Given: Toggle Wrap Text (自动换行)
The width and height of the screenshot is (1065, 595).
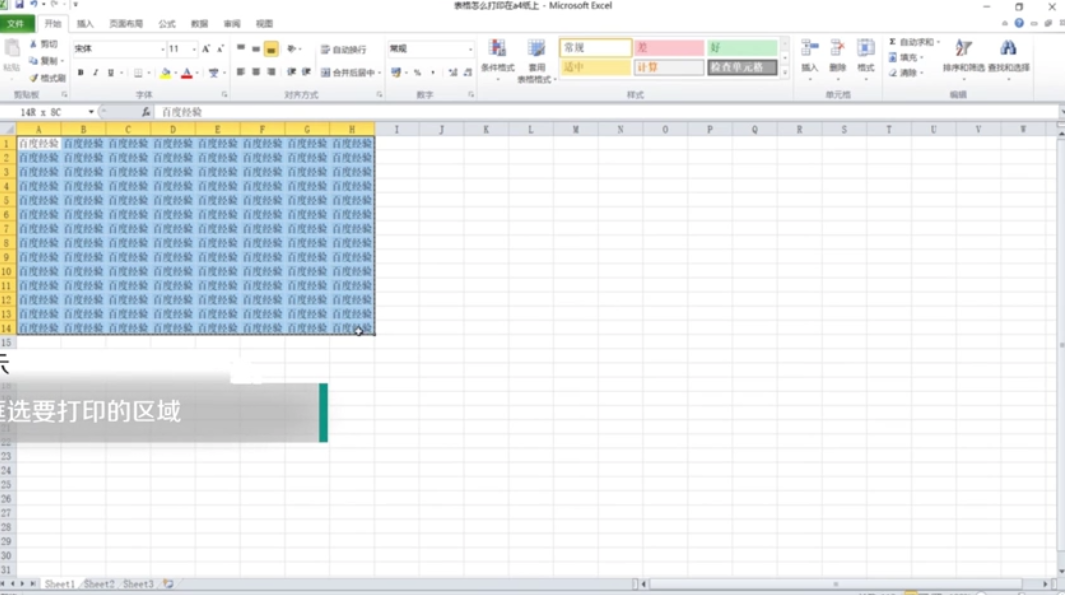Looking at the screenshot, I should (344, 49).
